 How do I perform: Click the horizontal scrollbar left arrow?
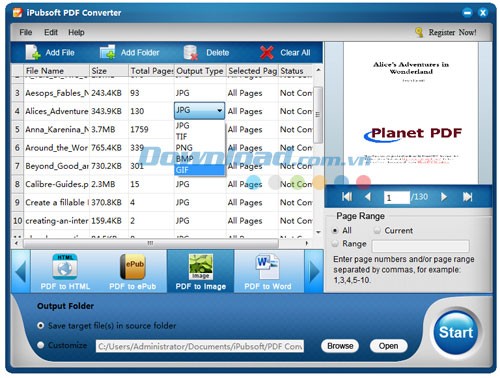pos(16,243)
